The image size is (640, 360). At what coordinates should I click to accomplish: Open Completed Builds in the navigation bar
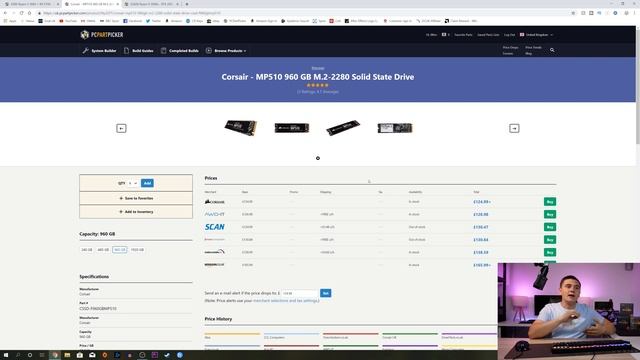(180, 51)
